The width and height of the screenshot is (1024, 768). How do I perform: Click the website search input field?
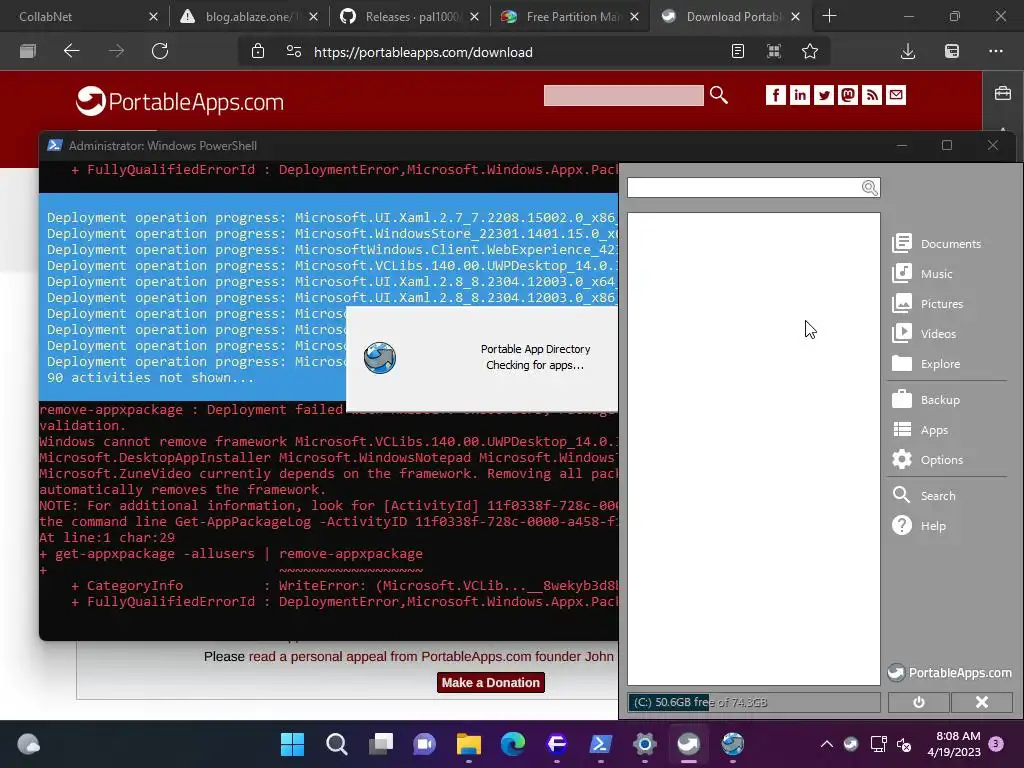pyautogui.click(x=624, y=95)
